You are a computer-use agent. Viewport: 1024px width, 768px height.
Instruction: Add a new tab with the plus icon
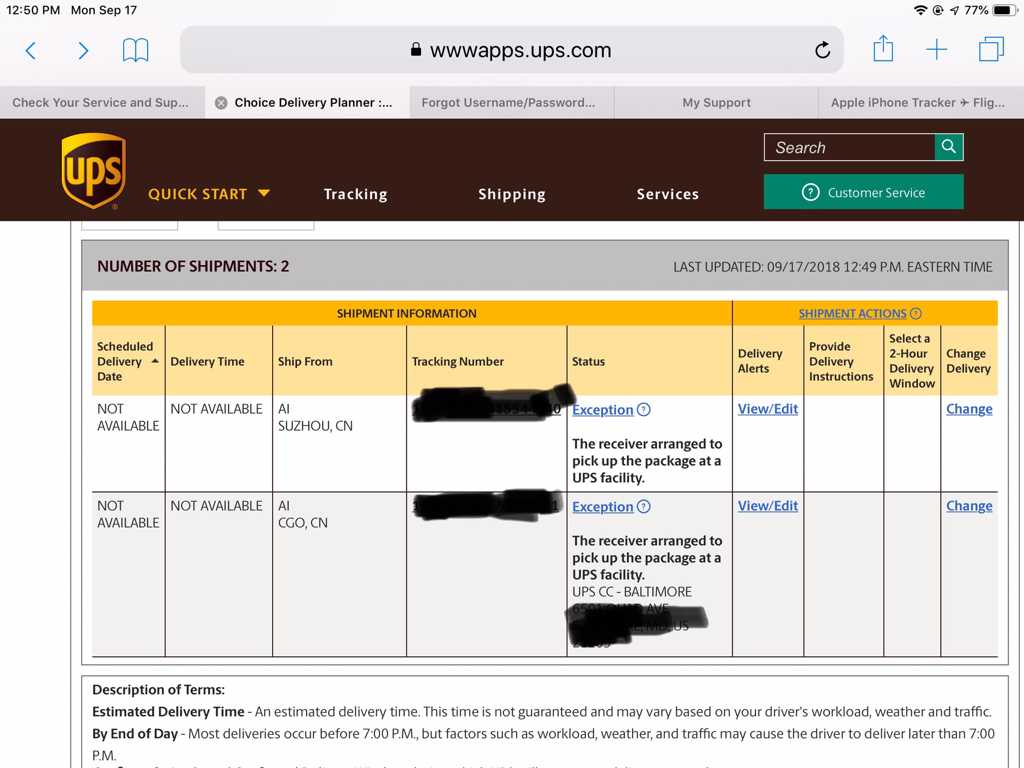click(x=936, y=50)
